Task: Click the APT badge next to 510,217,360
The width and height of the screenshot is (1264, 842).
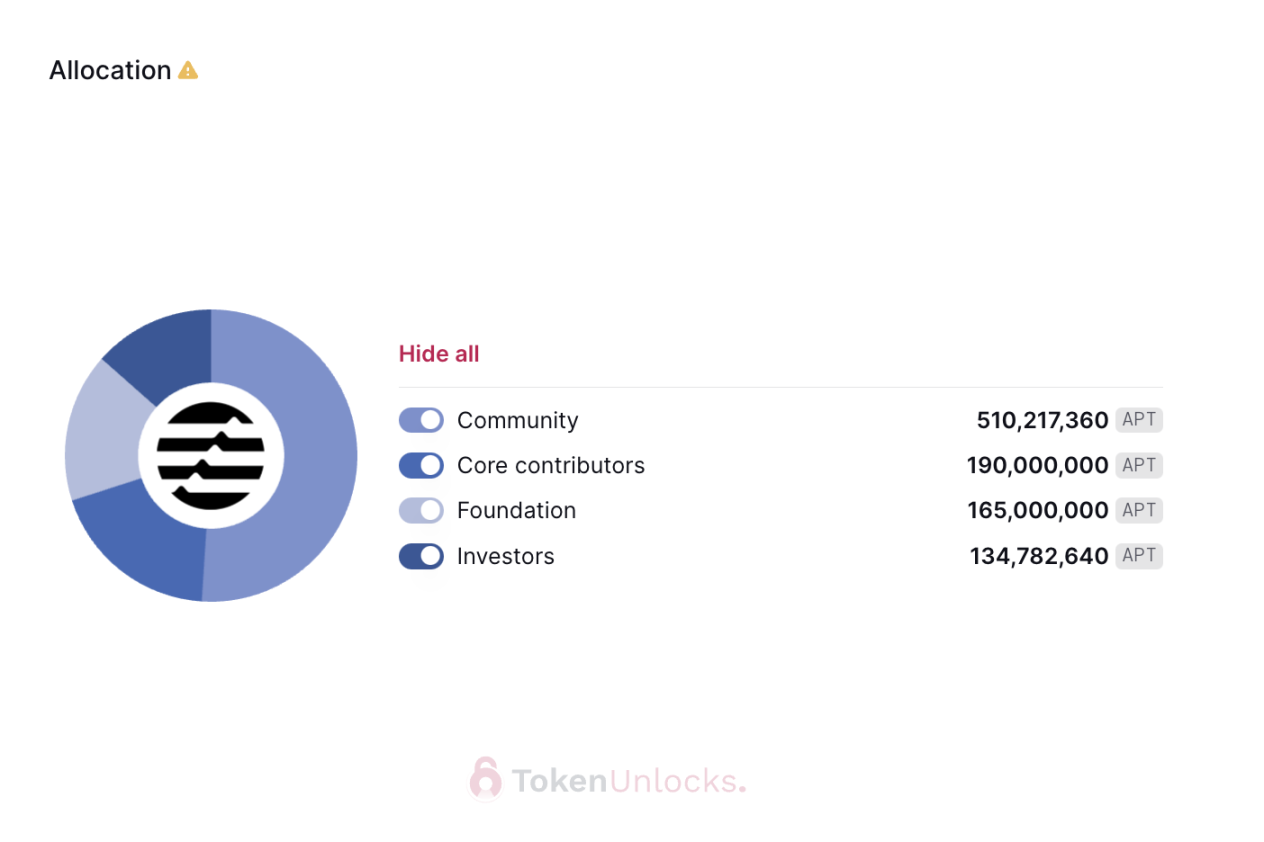Action: point(1139,420)
